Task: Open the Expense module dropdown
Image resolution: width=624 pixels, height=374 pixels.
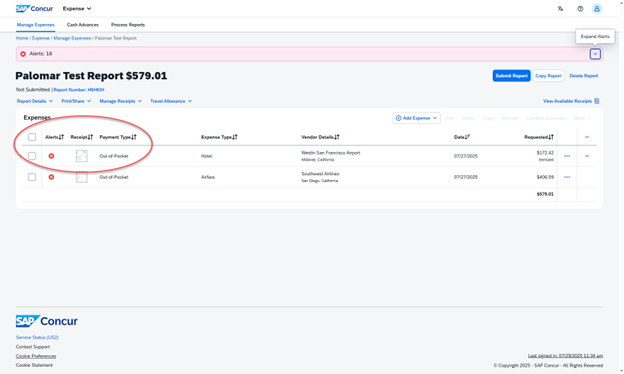Action: click(77, 8)
